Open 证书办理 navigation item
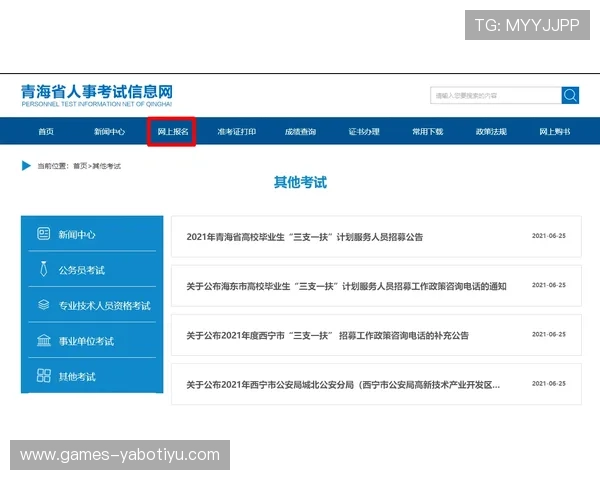The image size is (600, 480). pyautogui.click(x=364, y=132)
